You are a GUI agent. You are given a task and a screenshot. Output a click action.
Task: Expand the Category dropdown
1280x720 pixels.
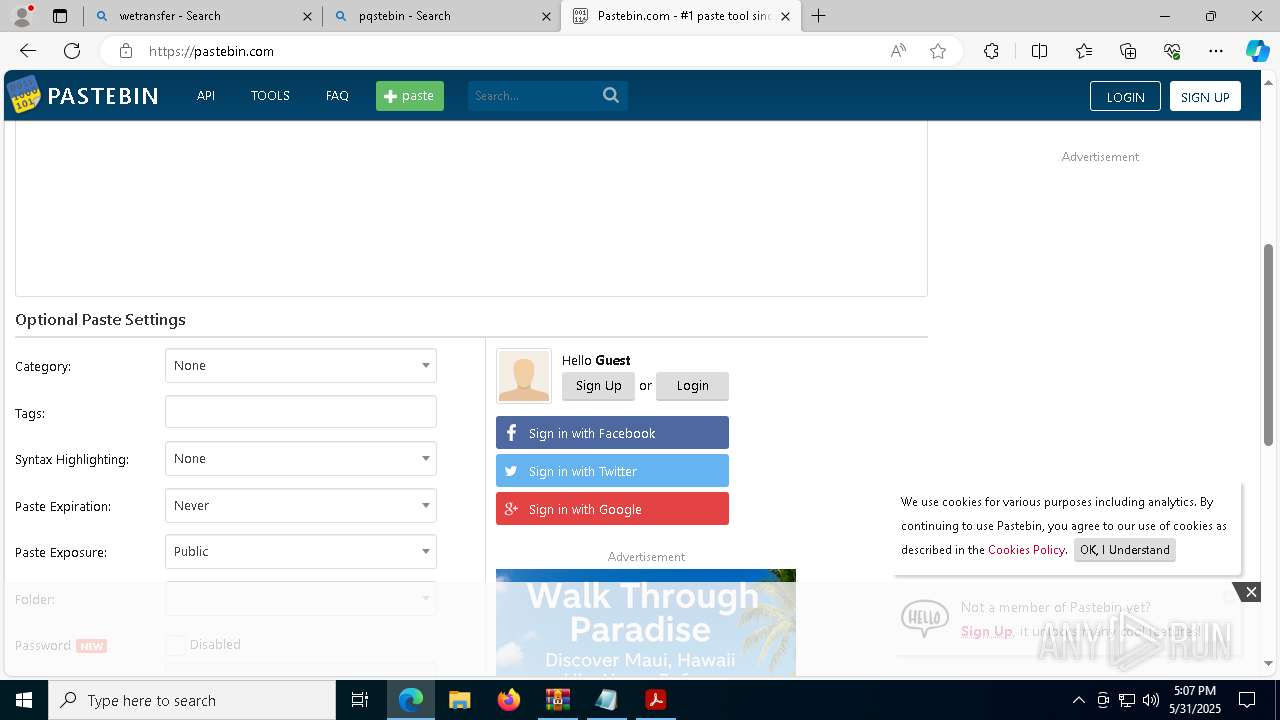(301, 365)
